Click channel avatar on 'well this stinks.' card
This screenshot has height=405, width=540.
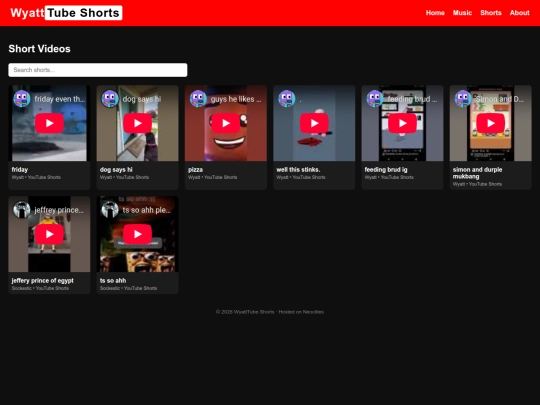[287, 99]
